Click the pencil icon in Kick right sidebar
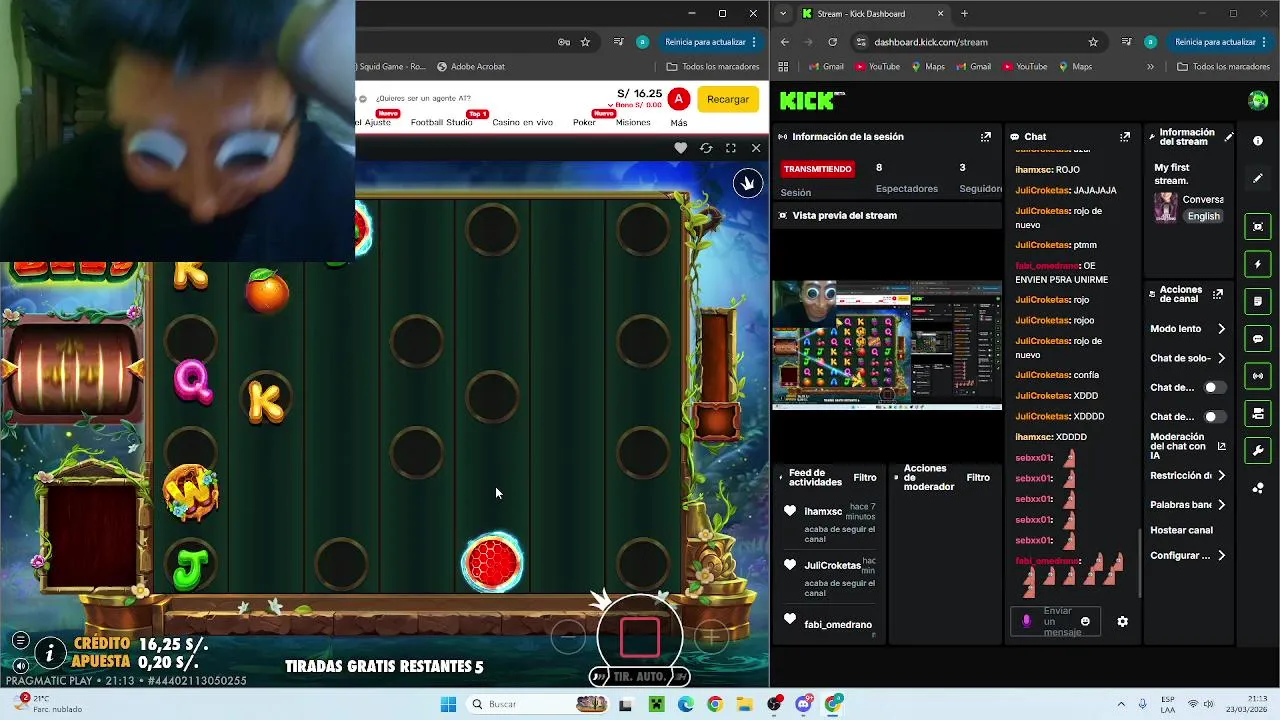Viewport: 1280px width, 720px height. (x=1258, y=178)
